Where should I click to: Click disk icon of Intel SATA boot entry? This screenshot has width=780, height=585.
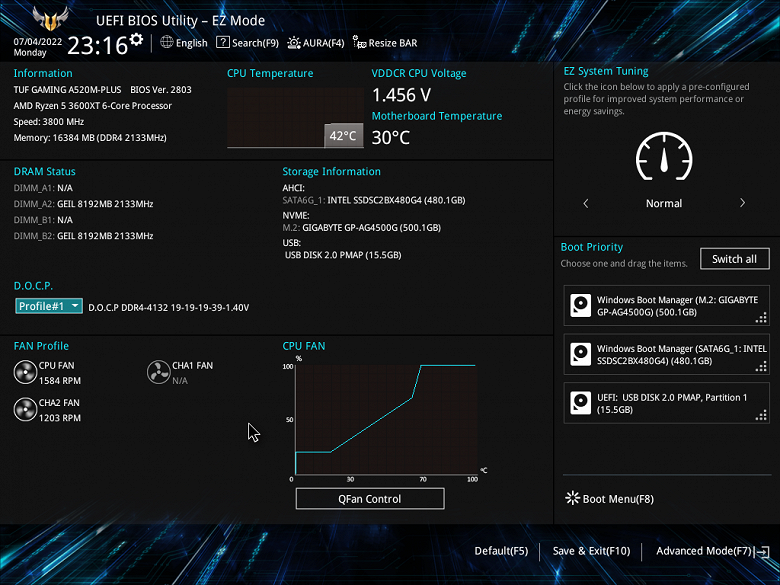coord(581,354)
